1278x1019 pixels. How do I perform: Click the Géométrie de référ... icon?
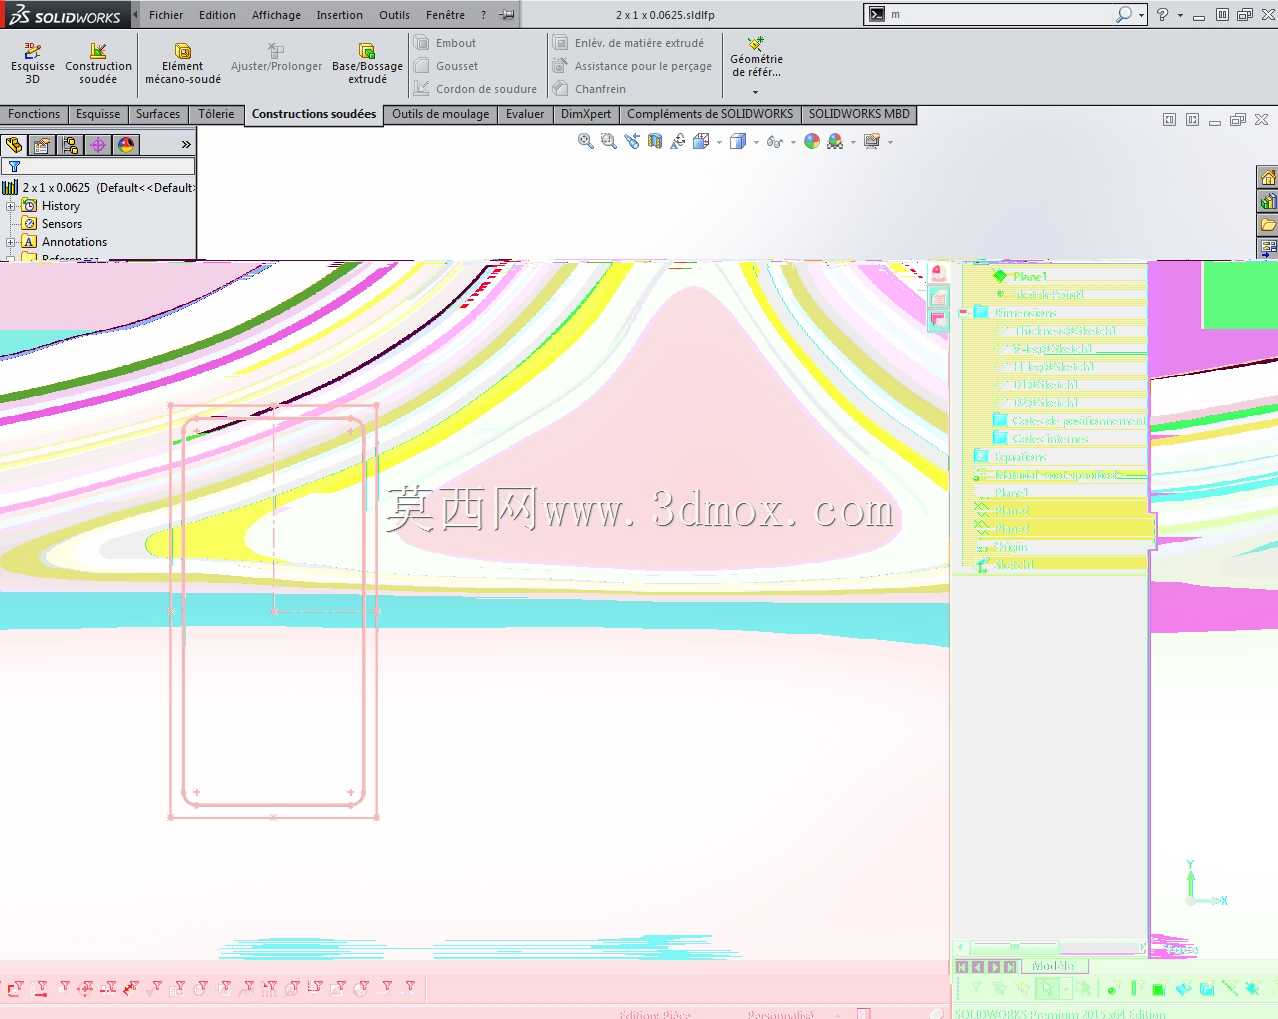(756, 44)
